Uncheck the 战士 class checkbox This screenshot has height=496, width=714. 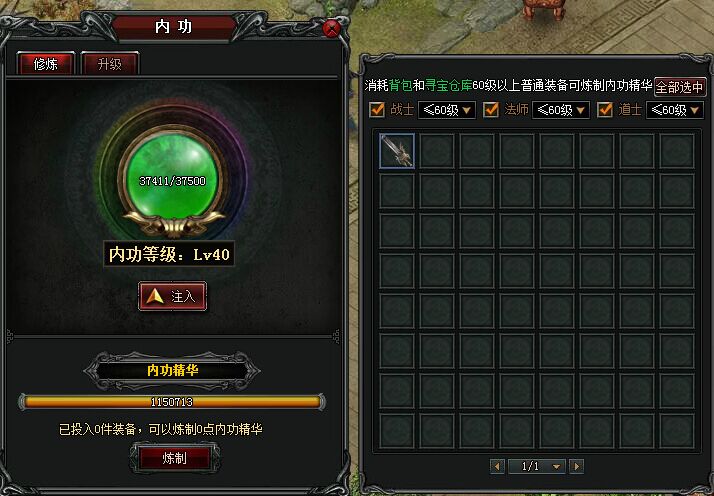click(x=377, y=110)
